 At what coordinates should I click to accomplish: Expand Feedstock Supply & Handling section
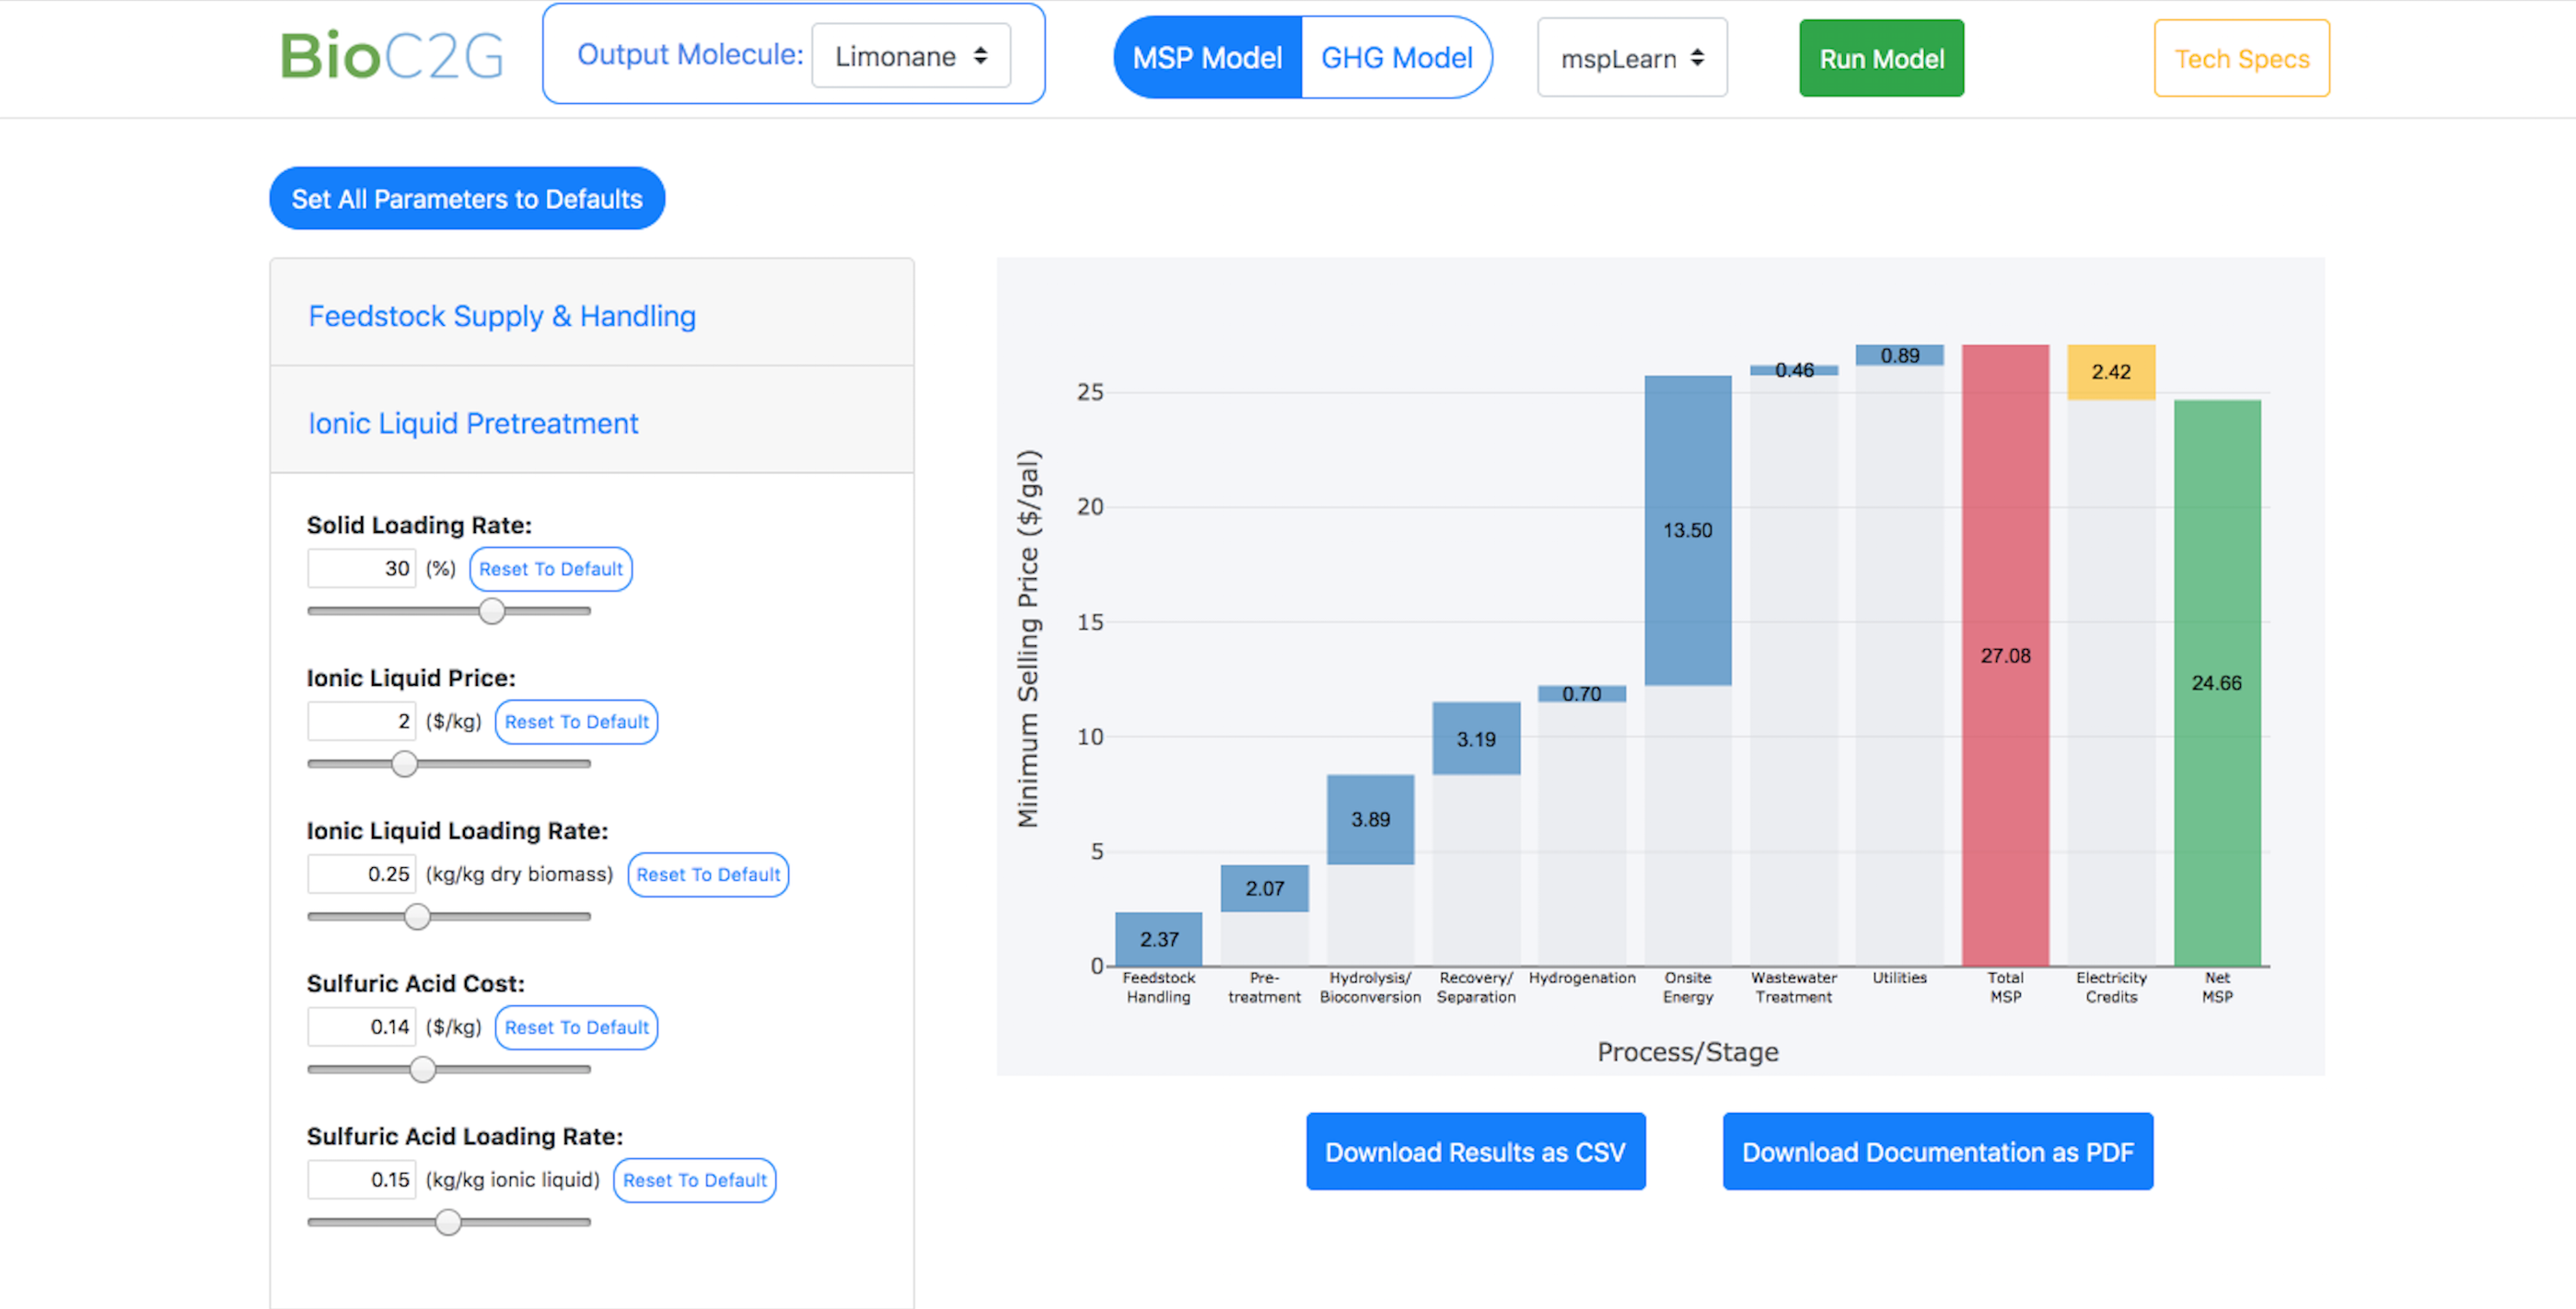502,316
